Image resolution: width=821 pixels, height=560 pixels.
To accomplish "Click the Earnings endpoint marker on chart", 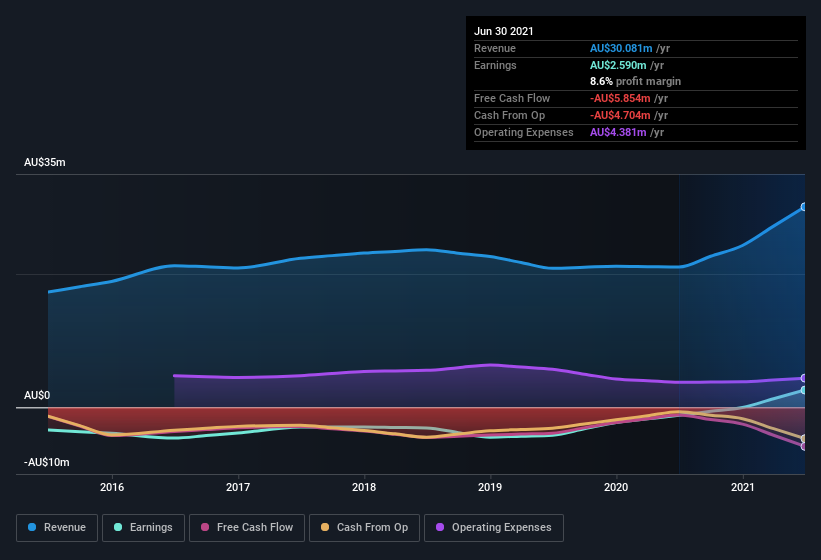I will pyautogui.click(x=804, y=390).
